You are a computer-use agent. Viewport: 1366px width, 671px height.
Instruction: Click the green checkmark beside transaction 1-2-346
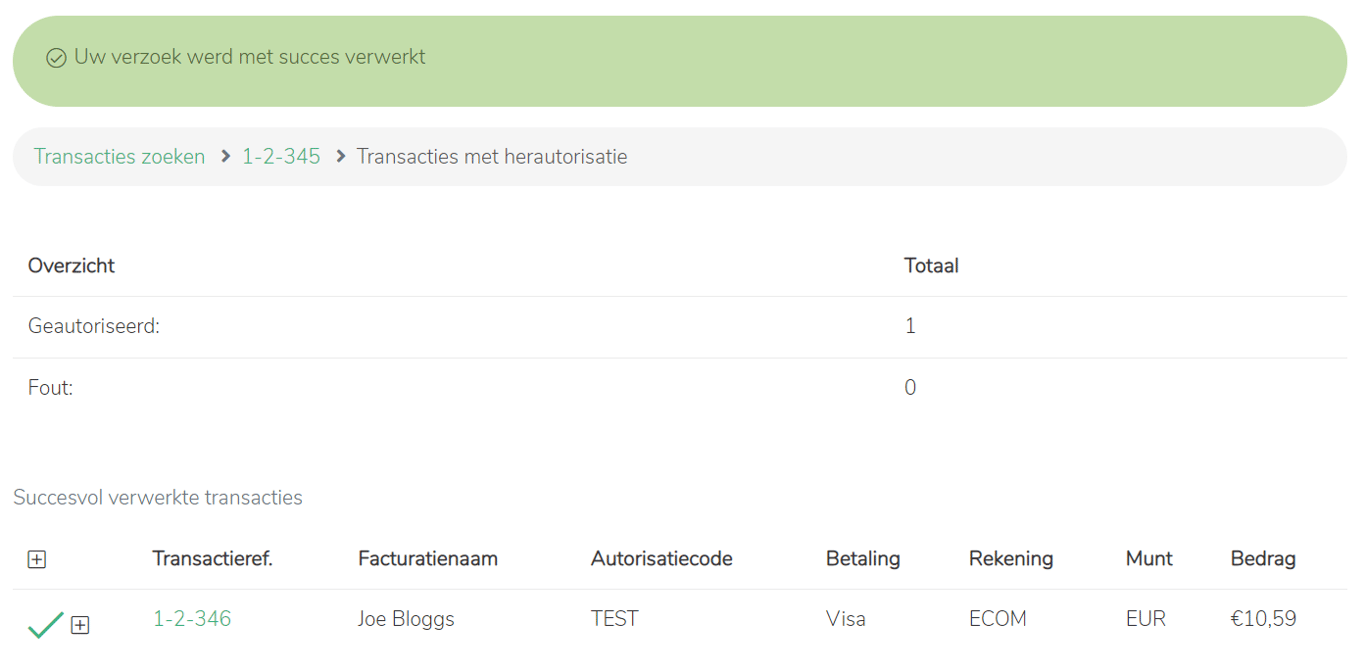45,625
